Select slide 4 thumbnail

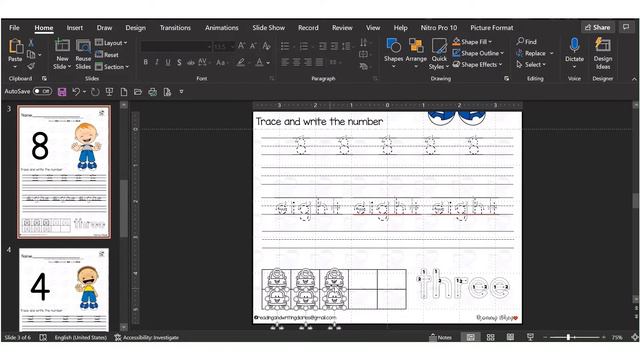[64, 289]
